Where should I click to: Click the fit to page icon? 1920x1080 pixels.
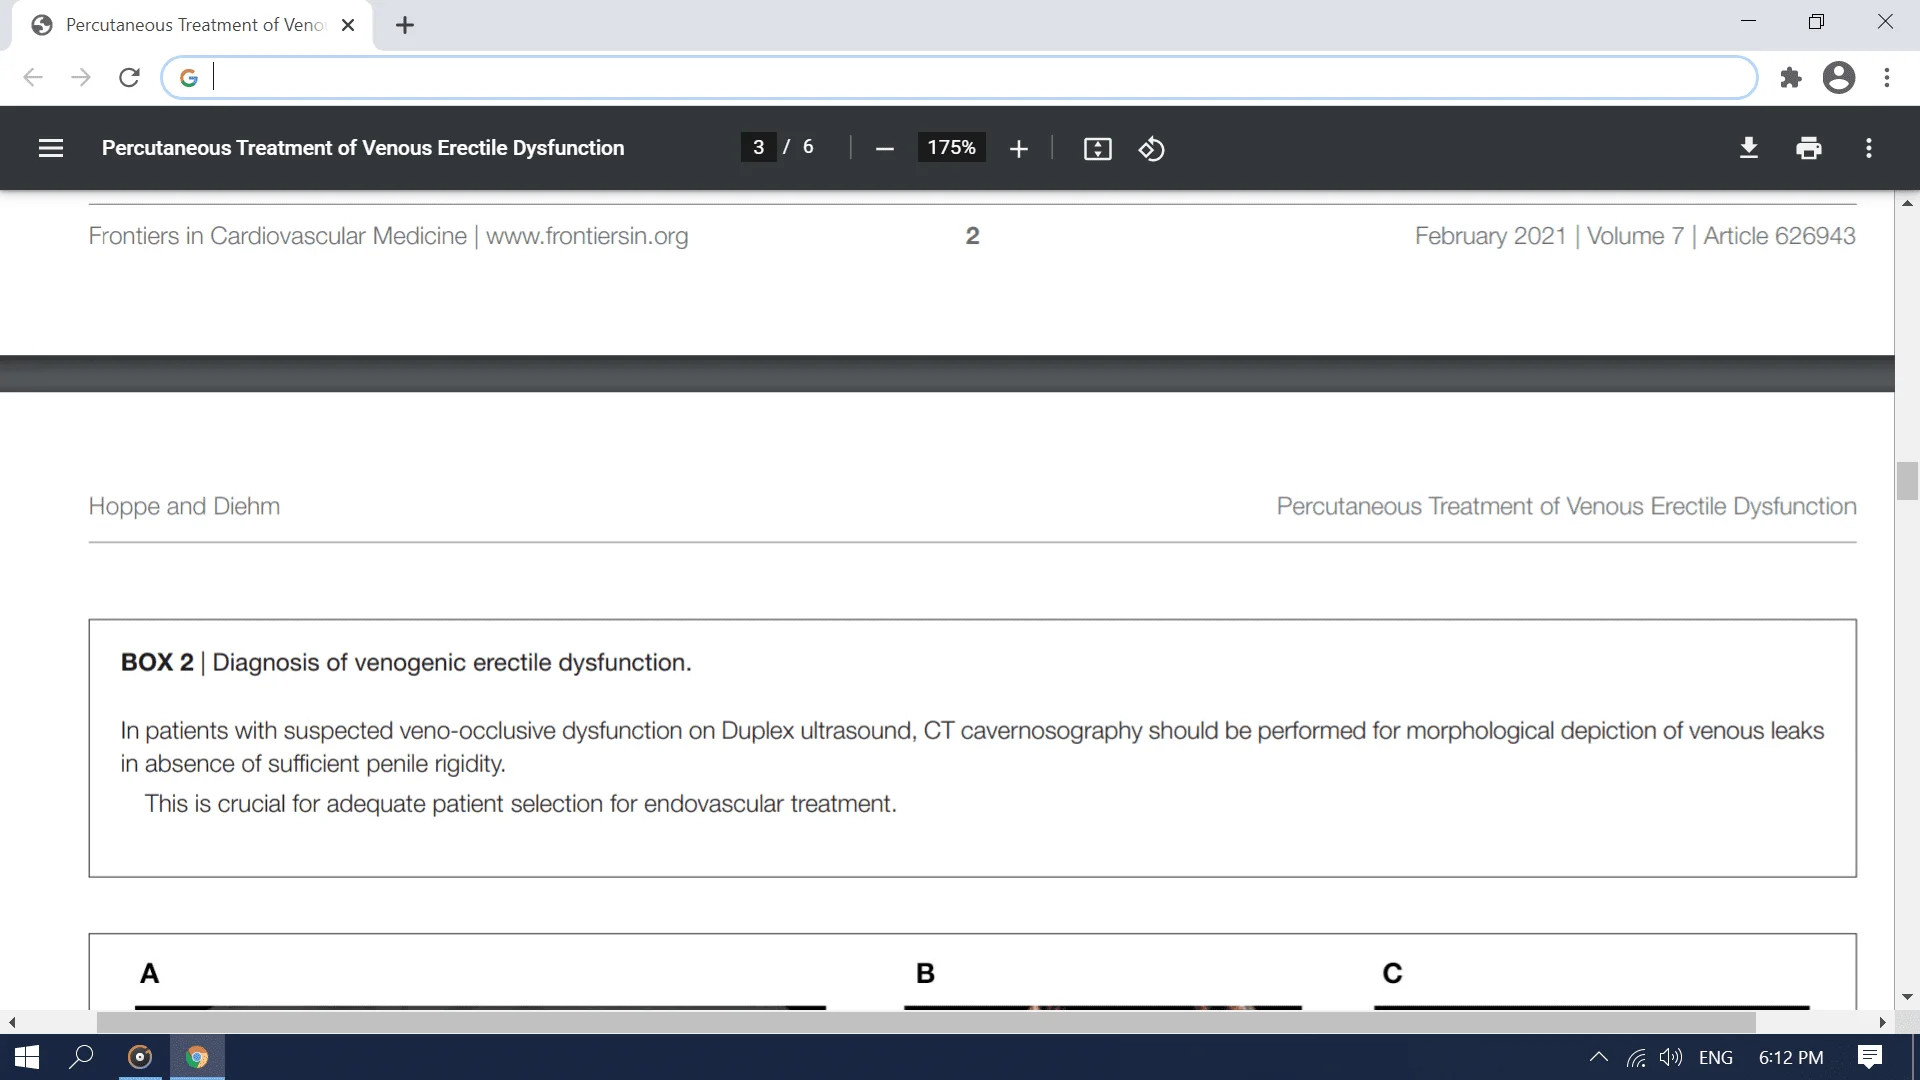coord(1100,148)
